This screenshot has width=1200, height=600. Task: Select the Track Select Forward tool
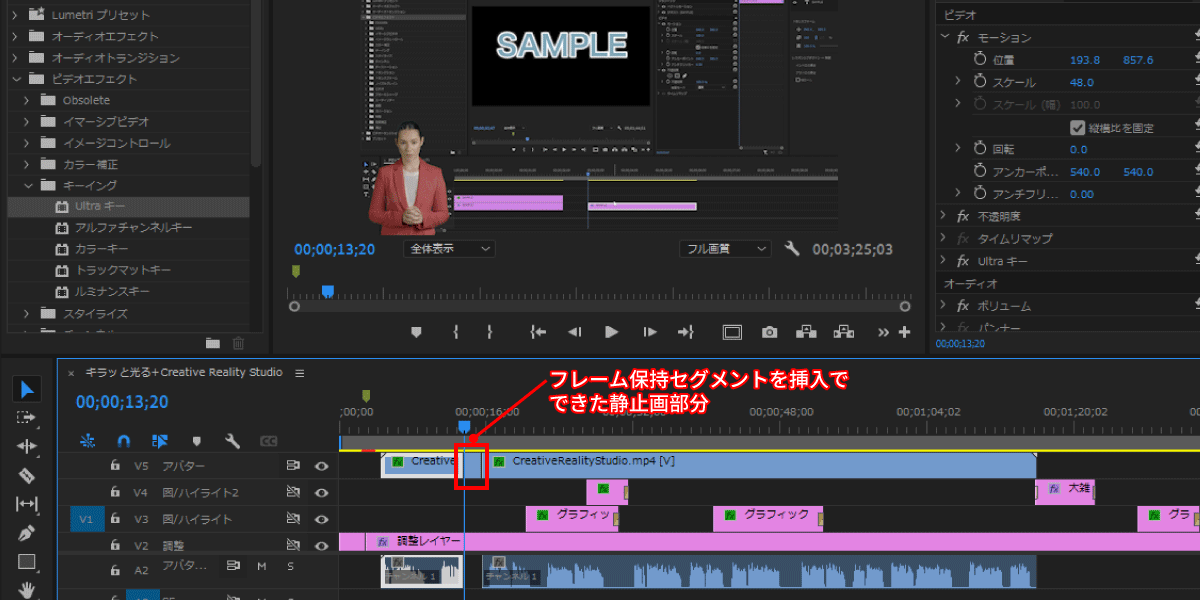pyautogui.click(x=27, y=418)
